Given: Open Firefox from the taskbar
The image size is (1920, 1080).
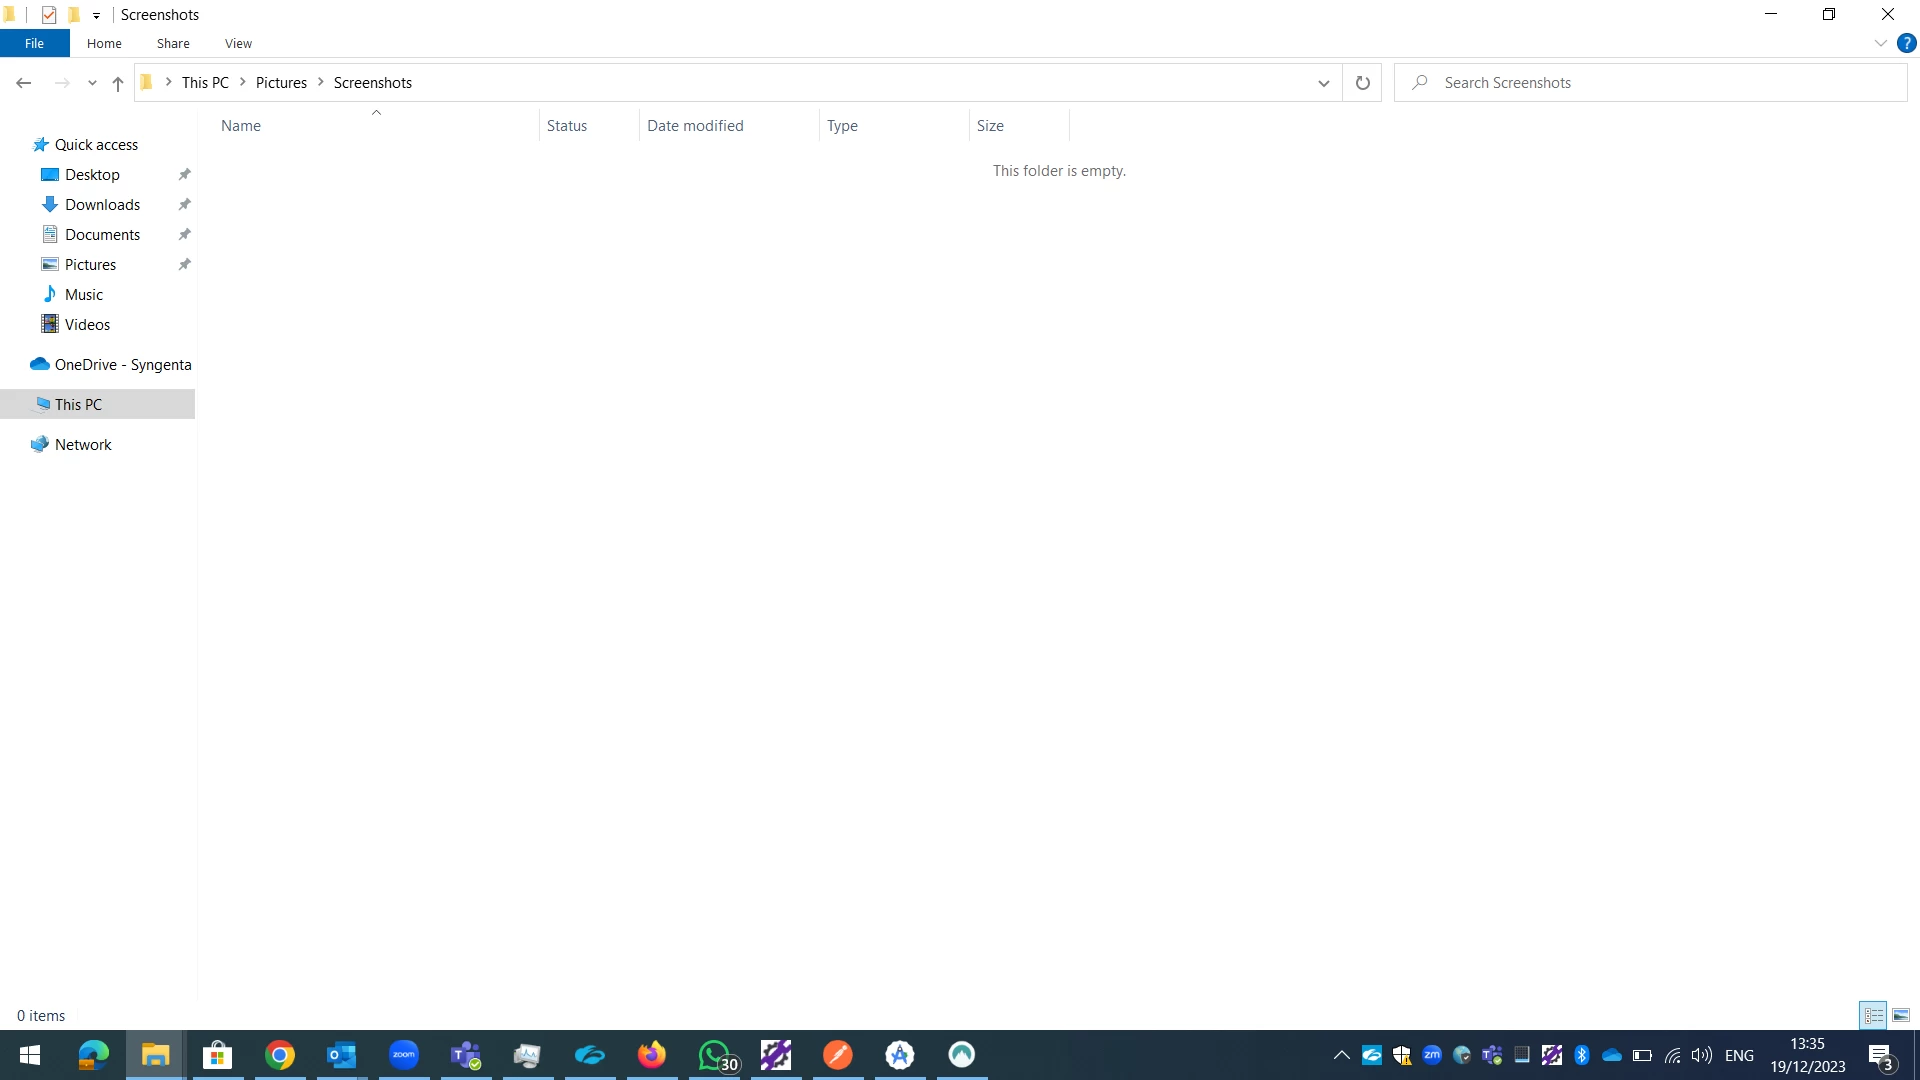Looking at the screenshot, I should [652, 1055].
